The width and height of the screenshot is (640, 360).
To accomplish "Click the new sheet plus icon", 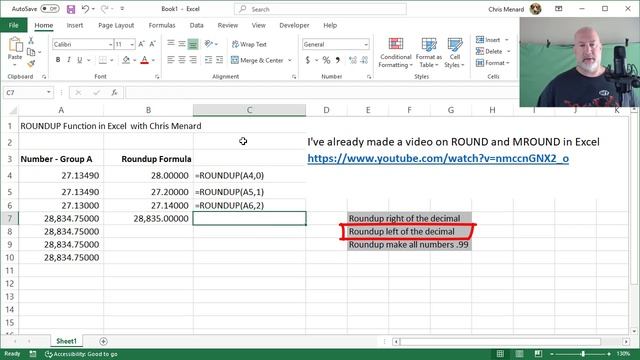I will [103, 341].
